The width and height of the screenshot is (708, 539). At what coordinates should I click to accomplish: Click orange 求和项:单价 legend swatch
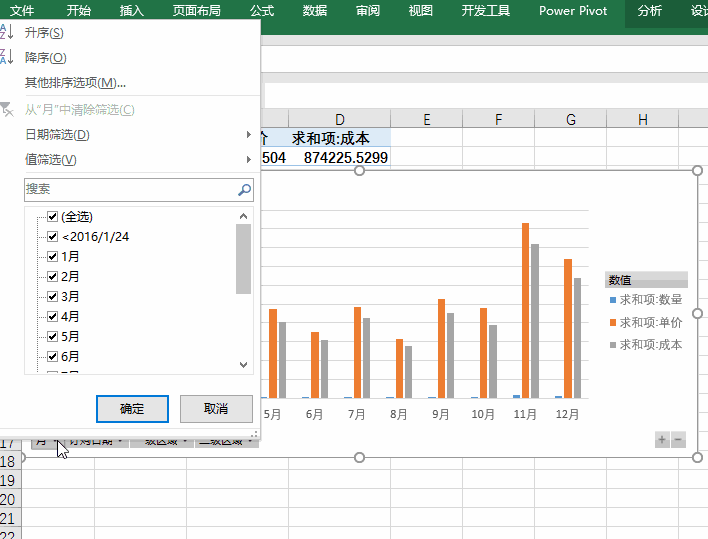pos(613,322)
